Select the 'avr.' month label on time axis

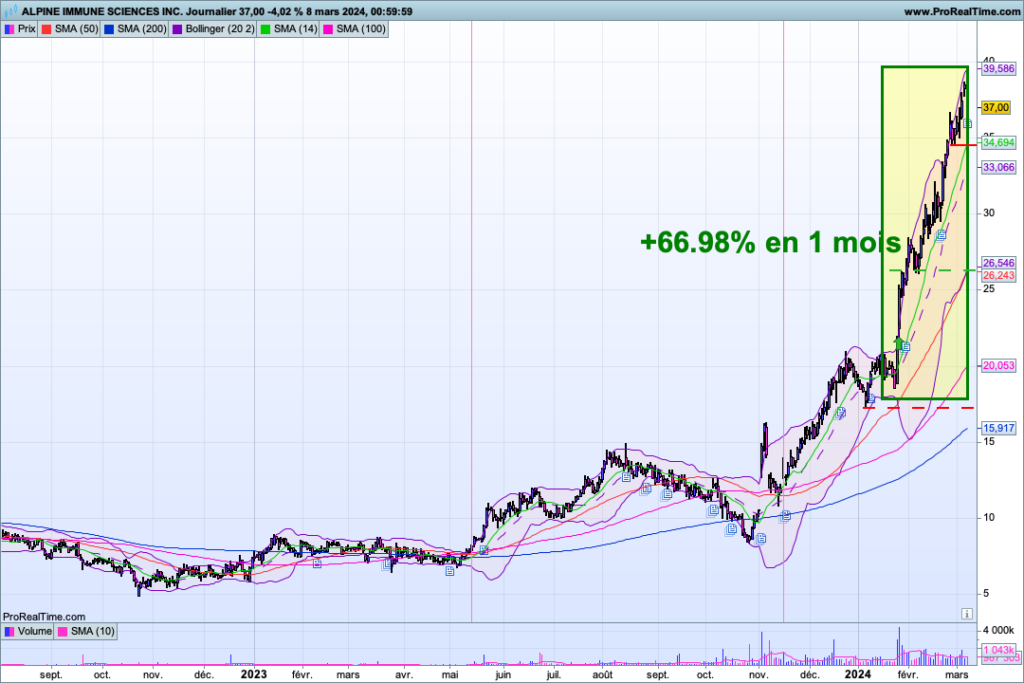pos(404,675)
